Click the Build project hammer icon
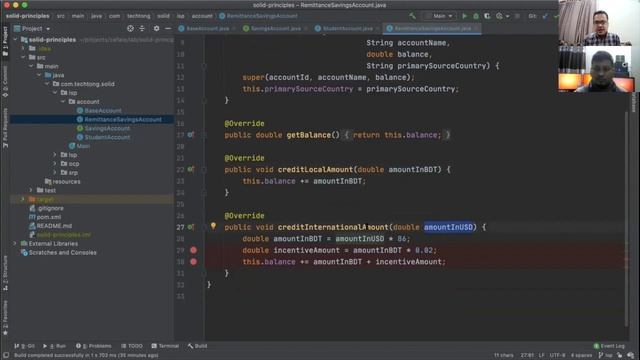Viewport: 640px width, 360px height. (x=413, y=16)
